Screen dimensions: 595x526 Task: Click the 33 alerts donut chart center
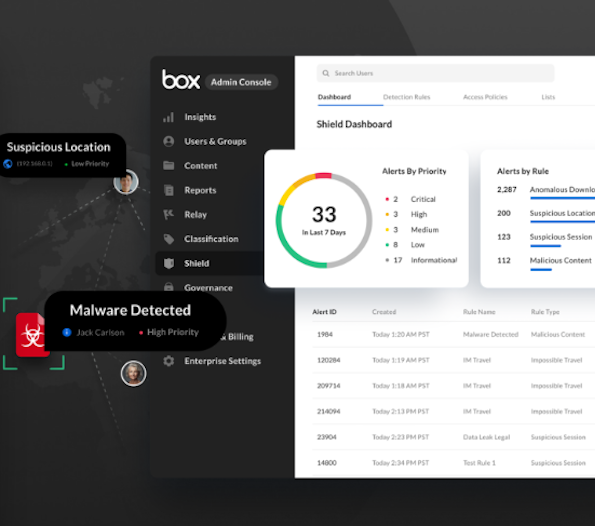point(324,220)
